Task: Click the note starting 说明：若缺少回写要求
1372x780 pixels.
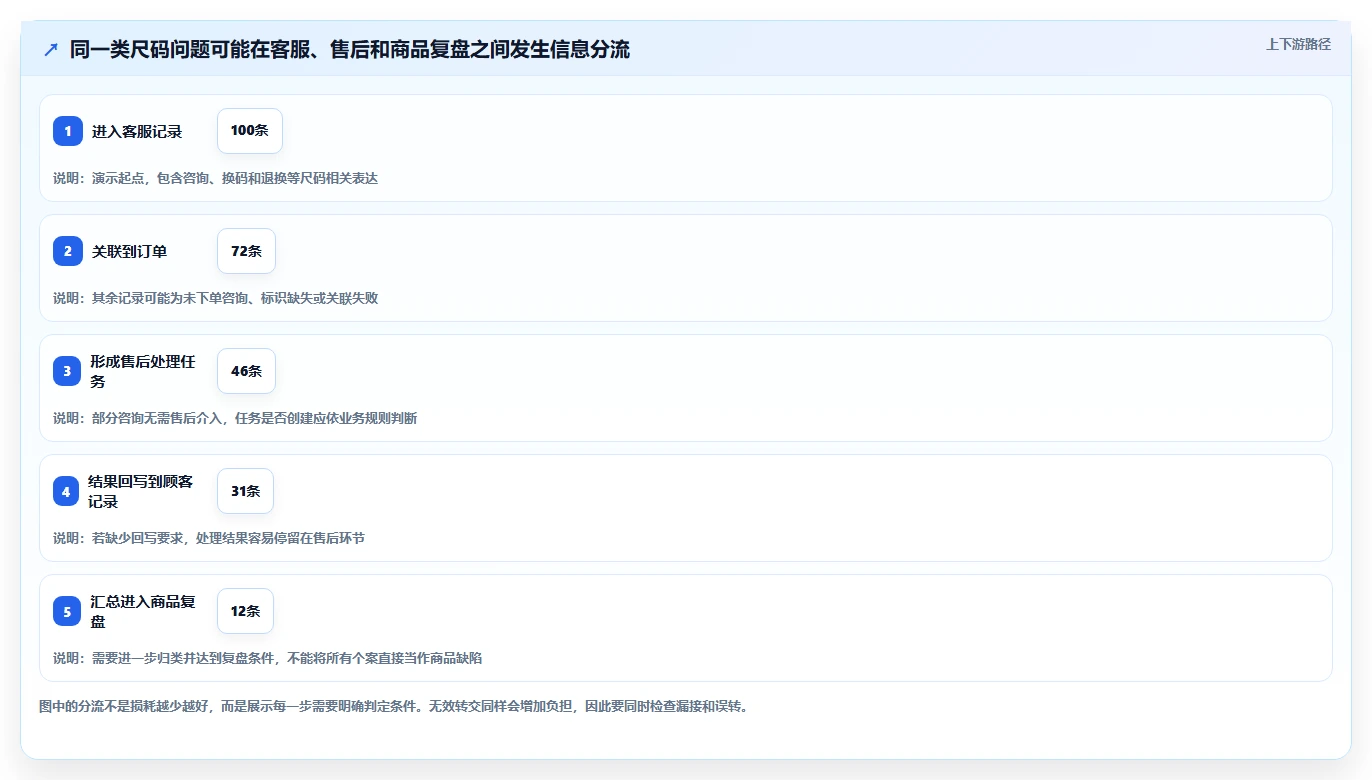Action: tap(209, 538)
